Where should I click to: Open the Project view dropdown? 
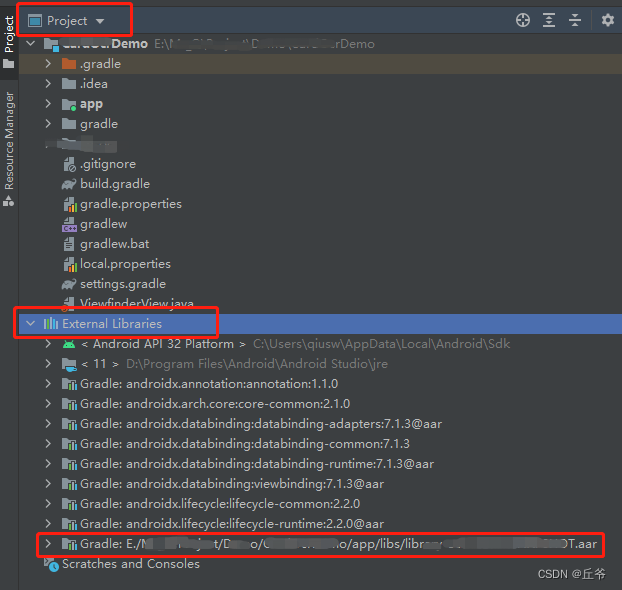(x=66, y=21)
